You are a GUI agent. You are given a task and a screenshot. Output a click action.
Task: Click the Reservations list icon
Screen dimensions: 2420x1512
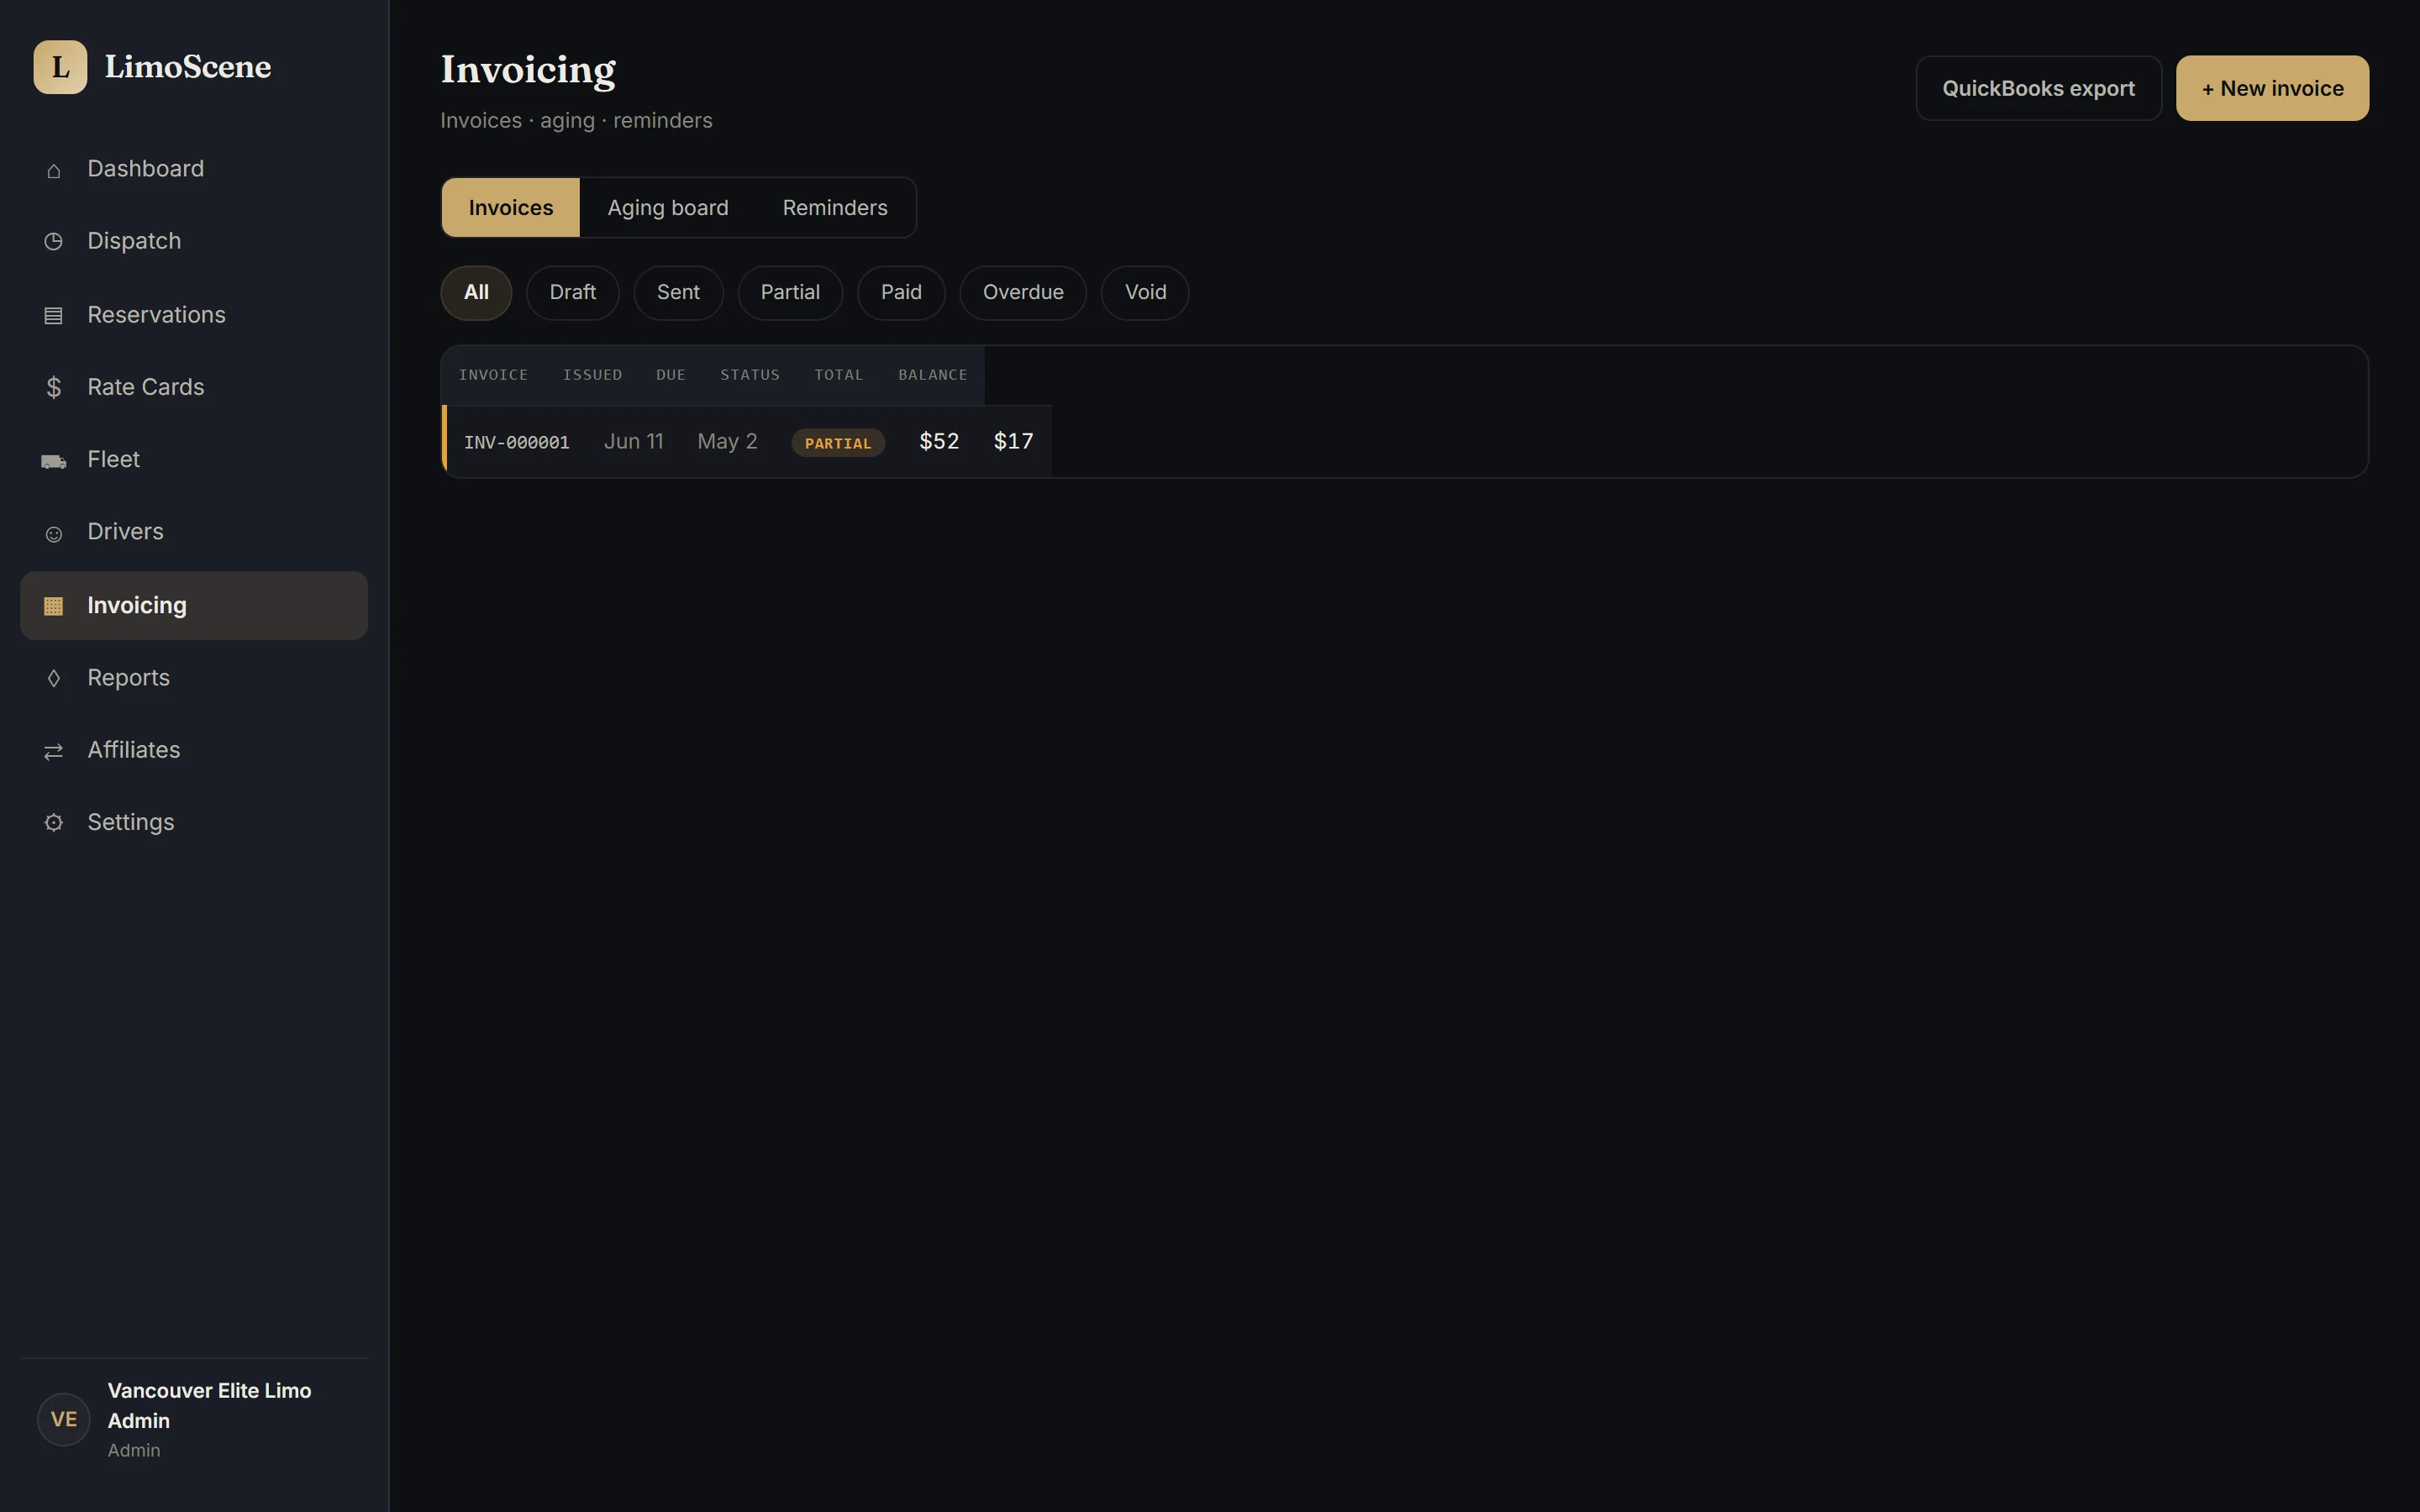[x=54, y=316]
